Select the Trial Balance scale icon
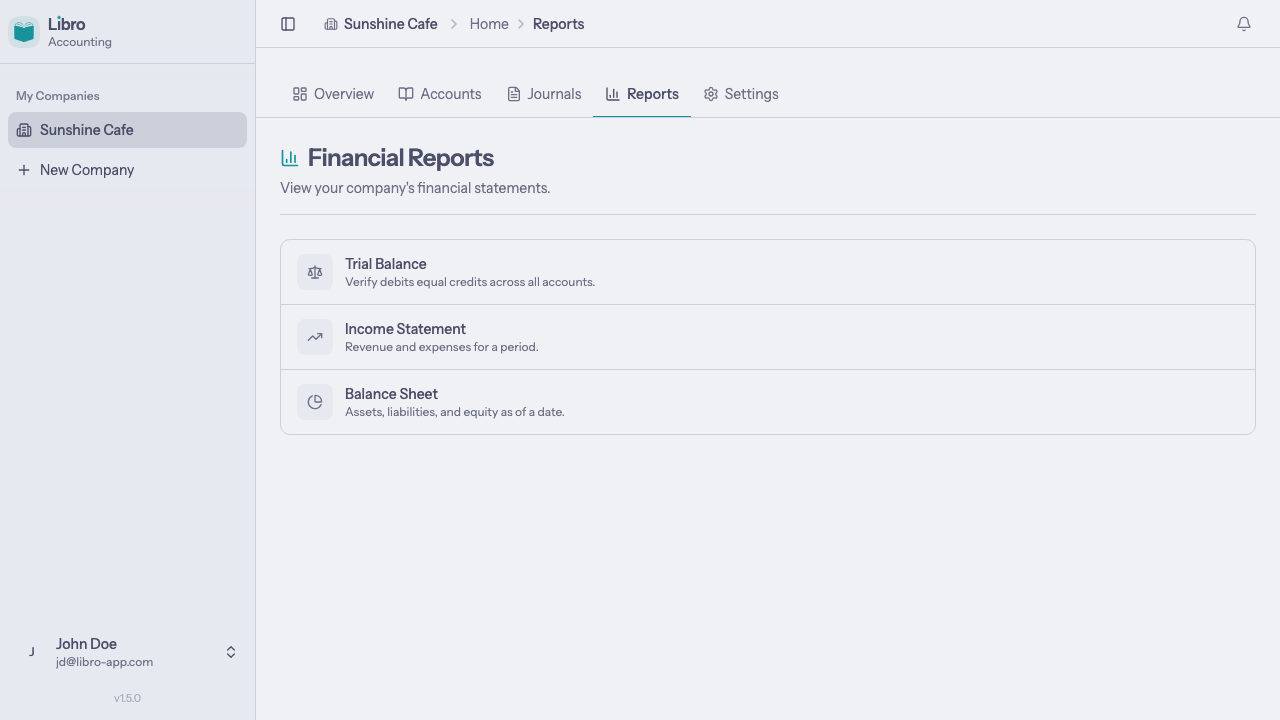Viewport: 1280px width, 720px height. click(314, 271)
